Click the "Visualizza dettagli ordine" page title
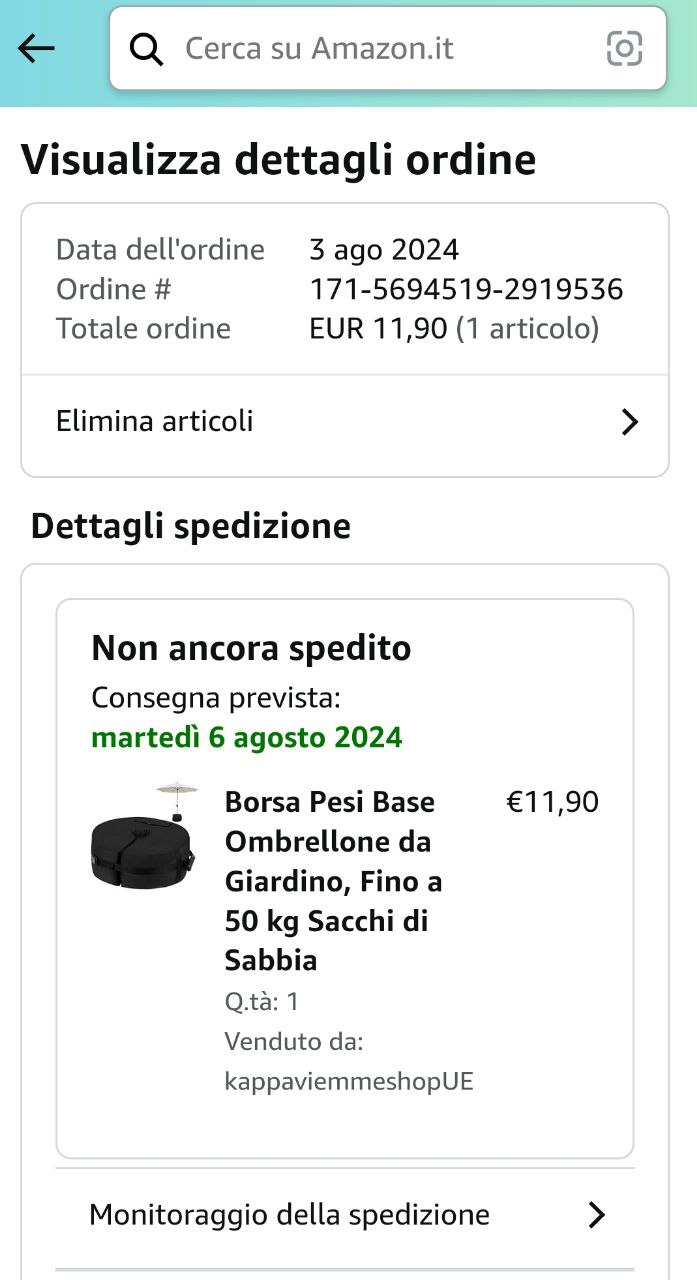This screenshot has width=697, height=1280. click(278, 160)
